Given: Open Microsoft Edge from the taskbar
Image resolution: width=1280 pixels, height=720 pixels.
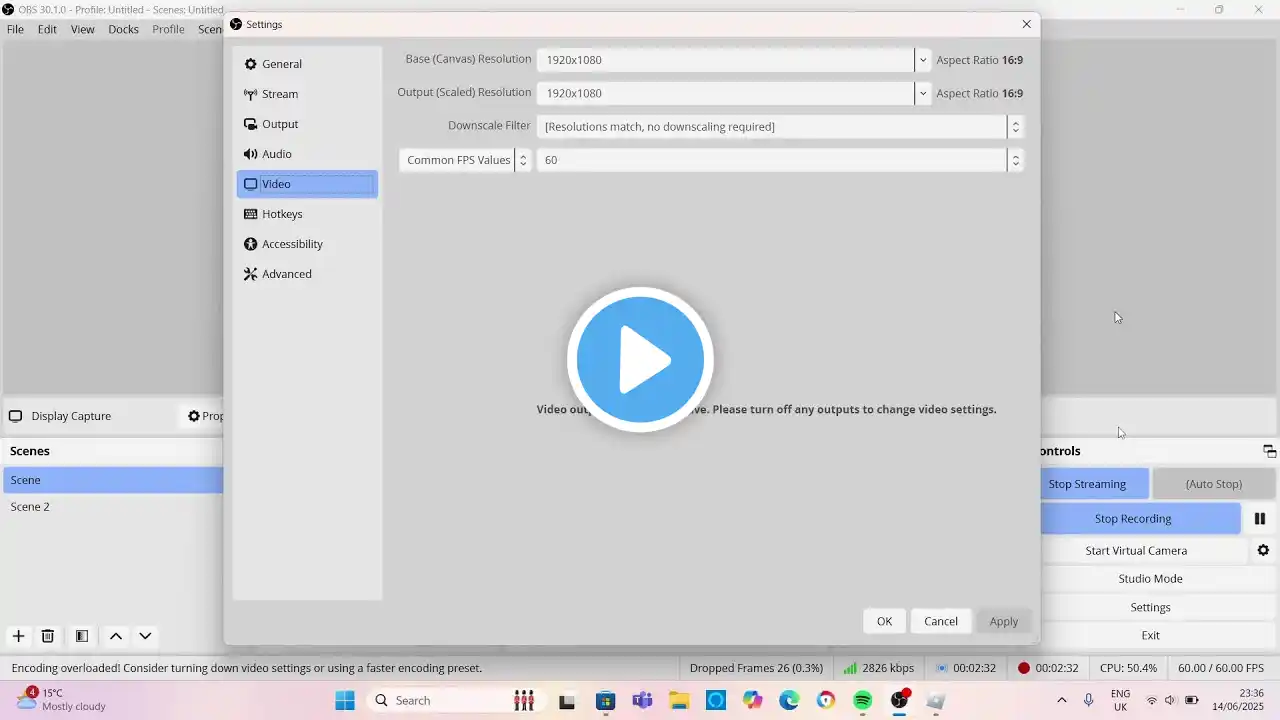Looking at the screenshot, I should point(789,700).
